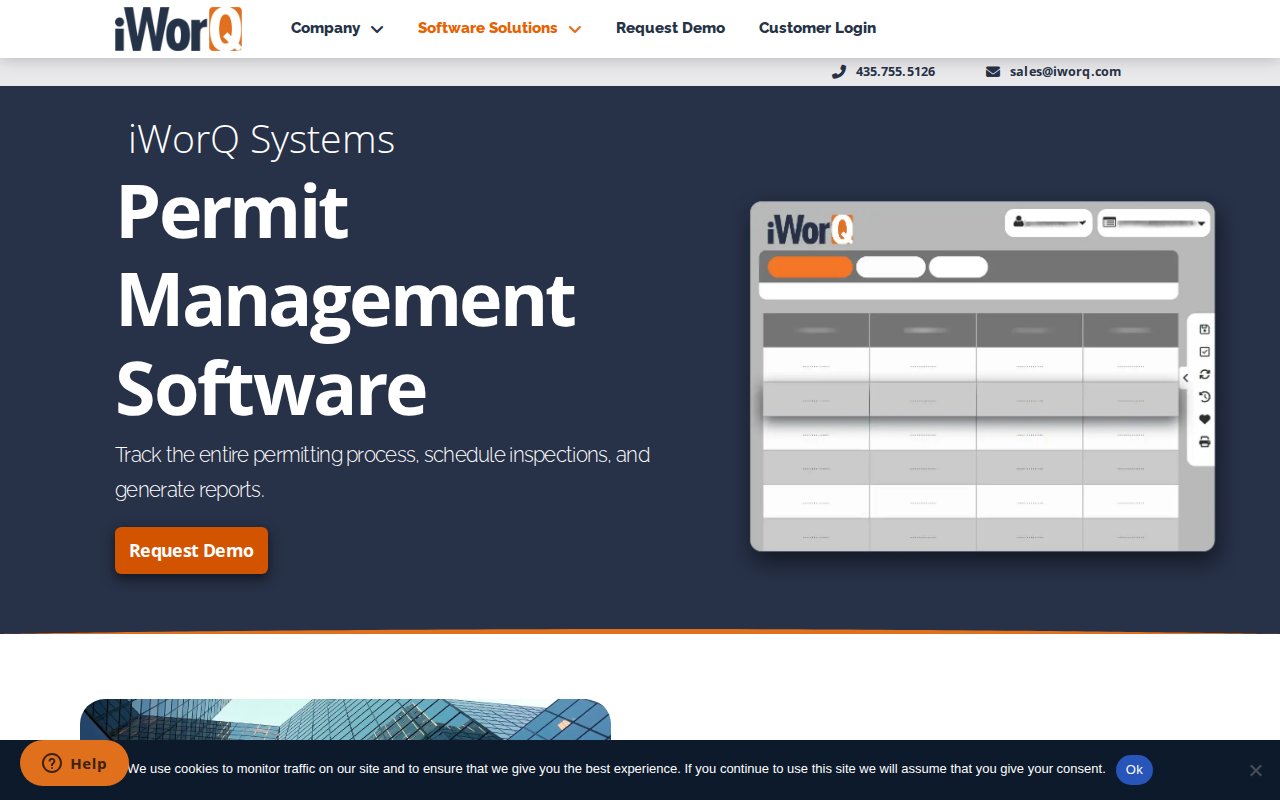1280x800 pixels.
Task: Dismiss the cookie banner with X
Action: [1255, 770]
